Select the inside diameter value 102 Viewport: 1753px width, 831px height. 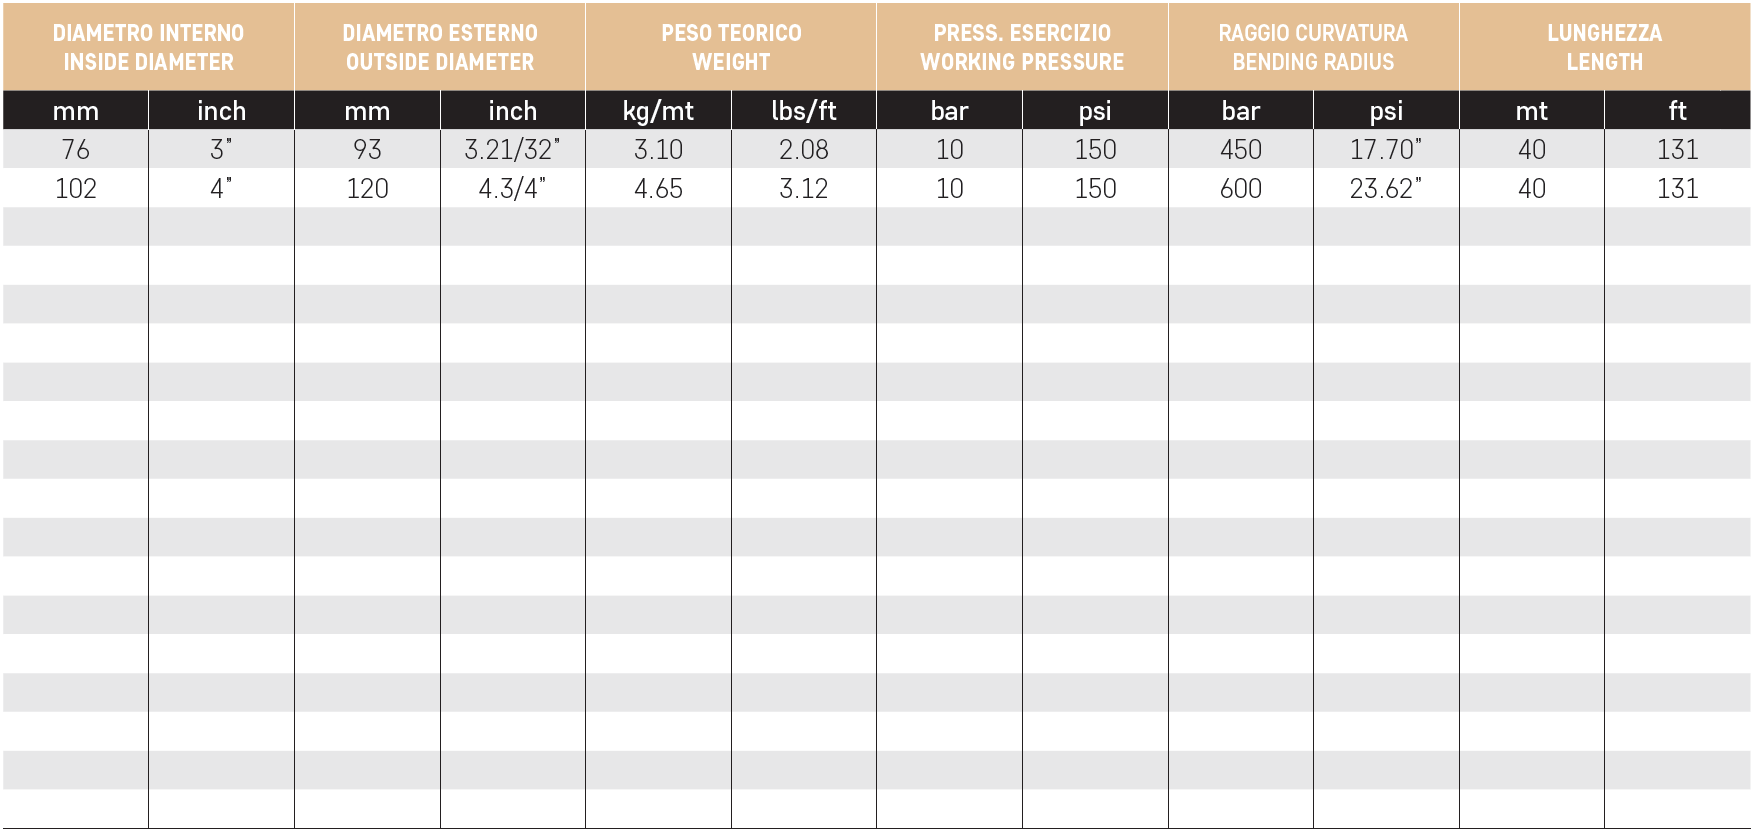76,189
